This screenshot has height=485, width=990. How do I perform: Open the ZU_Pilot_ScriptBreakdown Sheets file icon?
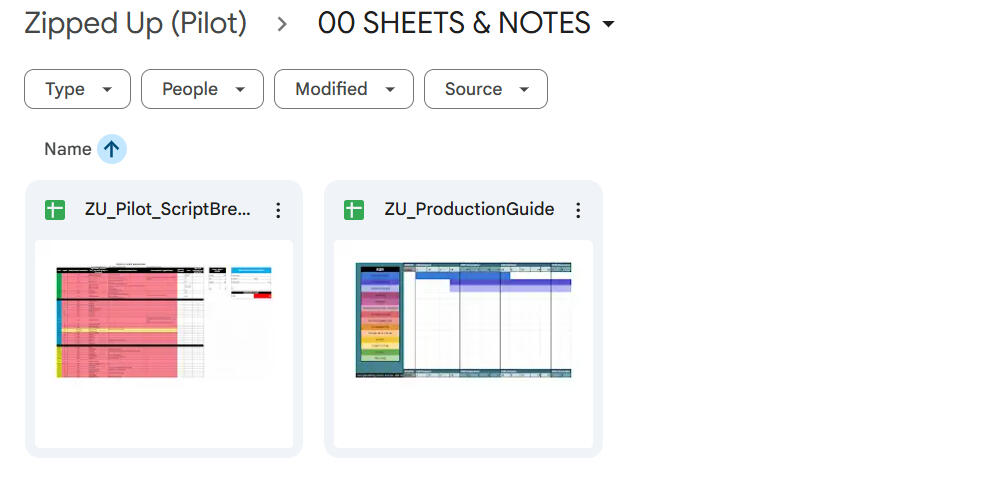pos(55,210)
